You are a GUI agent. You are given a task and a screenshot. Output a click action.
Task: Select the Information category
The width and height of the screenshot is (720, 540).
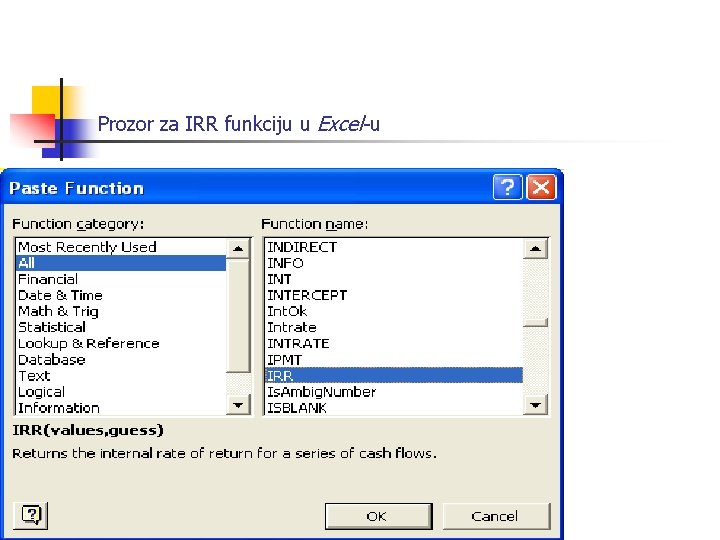click(x=122, y=408)
